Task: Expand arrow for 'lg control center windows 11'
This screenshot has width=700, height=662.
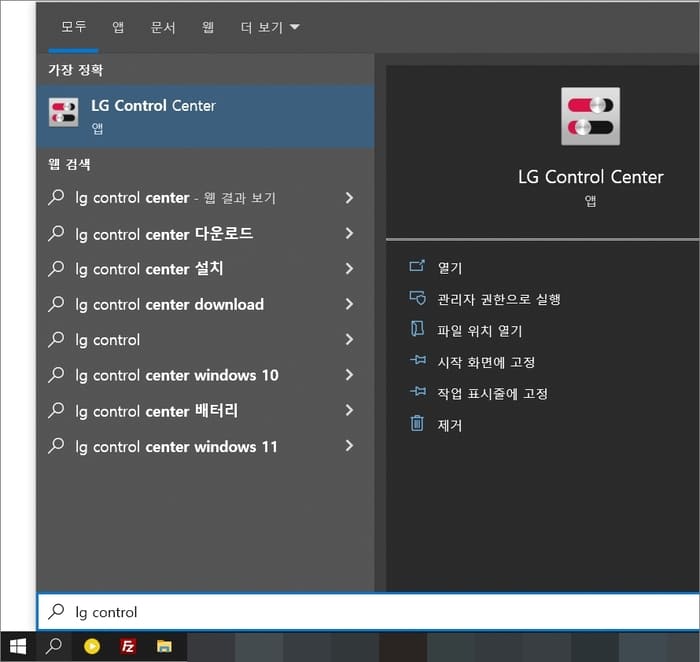Action: (x=349, y=445)
